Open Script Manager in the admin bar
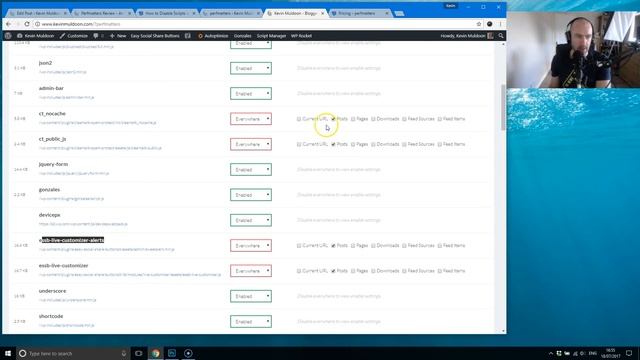The image size is (640, 360). (271, 36)
